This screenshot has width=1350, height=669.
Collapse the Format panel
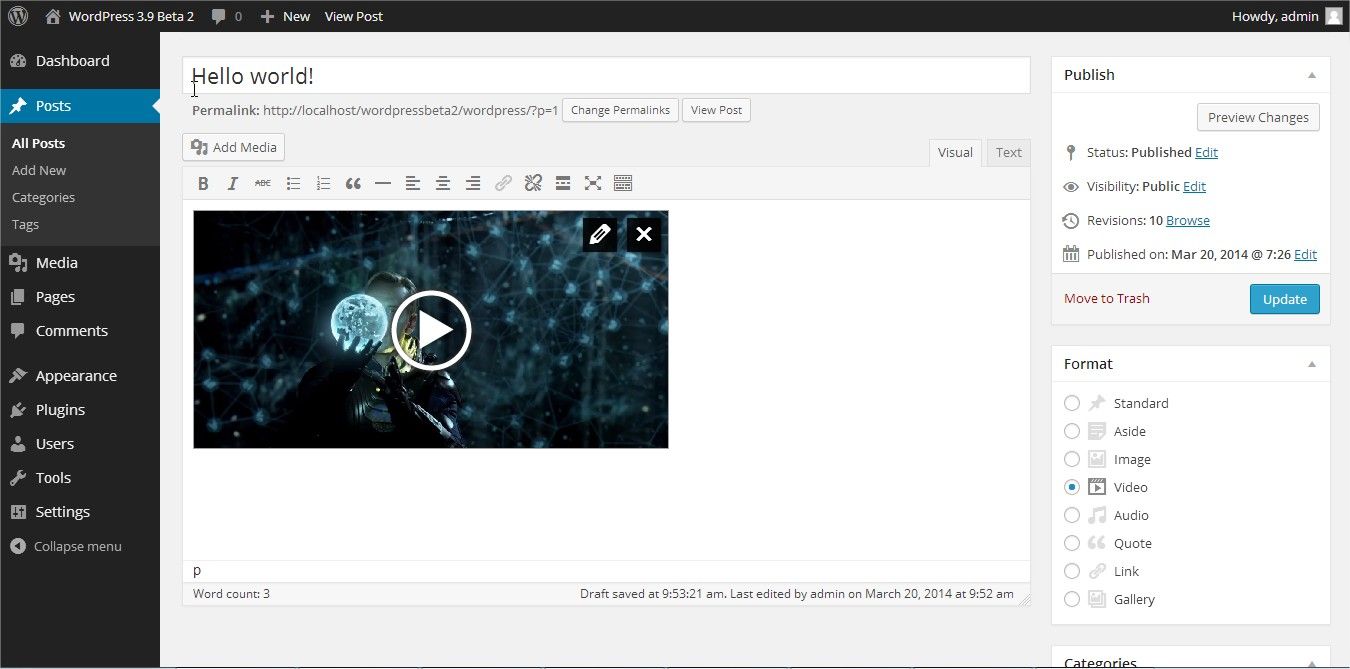pyautogui.click(x=1312, y=364)
